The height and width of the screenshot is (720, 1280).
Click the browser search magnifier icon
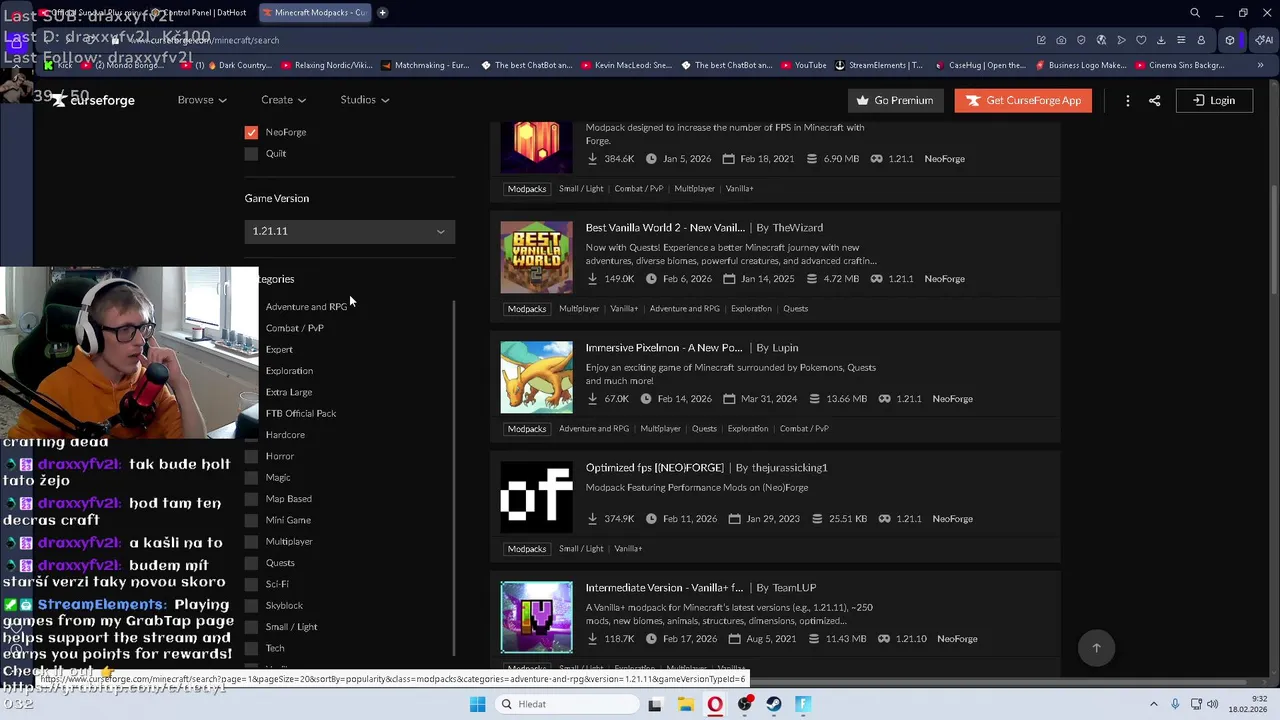click(x=1195, y=13)
